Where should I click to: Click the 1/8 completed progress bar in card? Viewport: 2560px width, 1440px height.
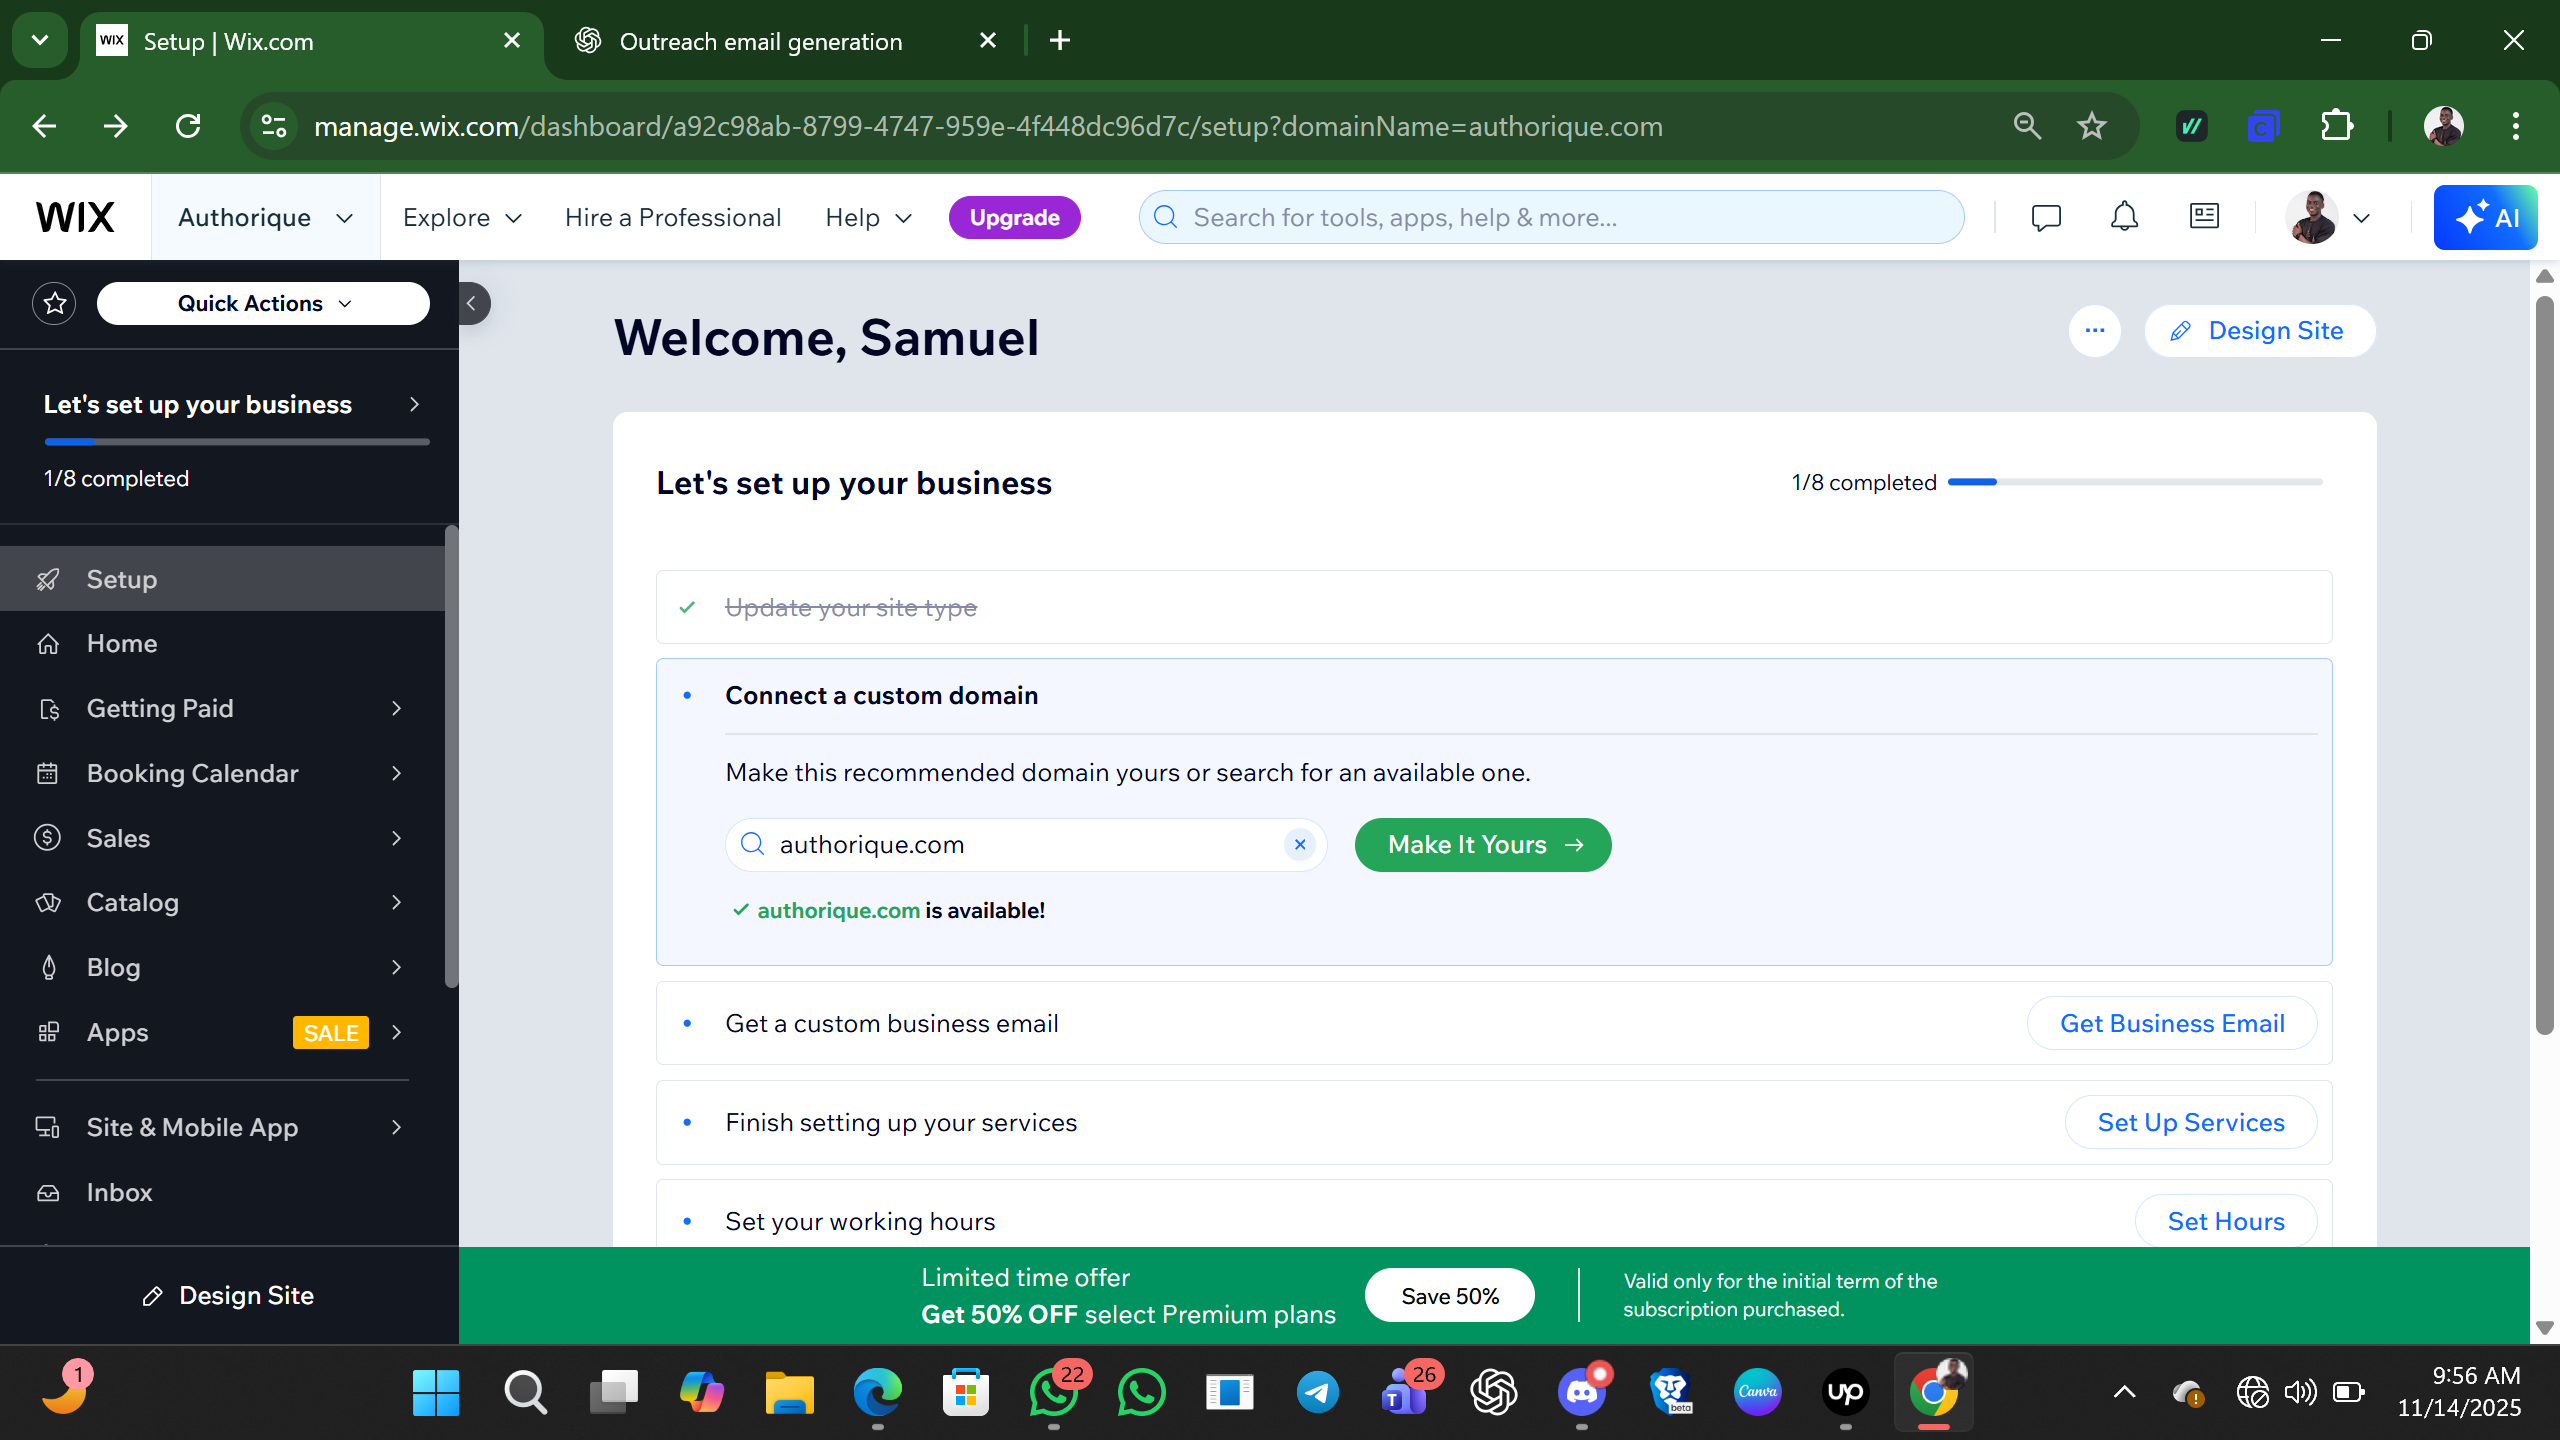[x=2135, y=482]
